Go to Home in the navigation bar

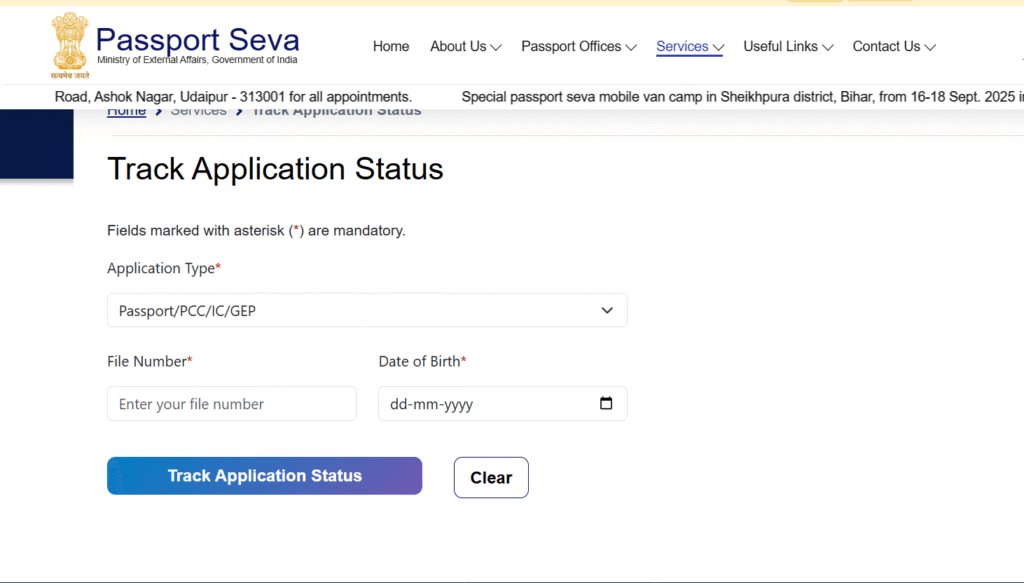391,47
